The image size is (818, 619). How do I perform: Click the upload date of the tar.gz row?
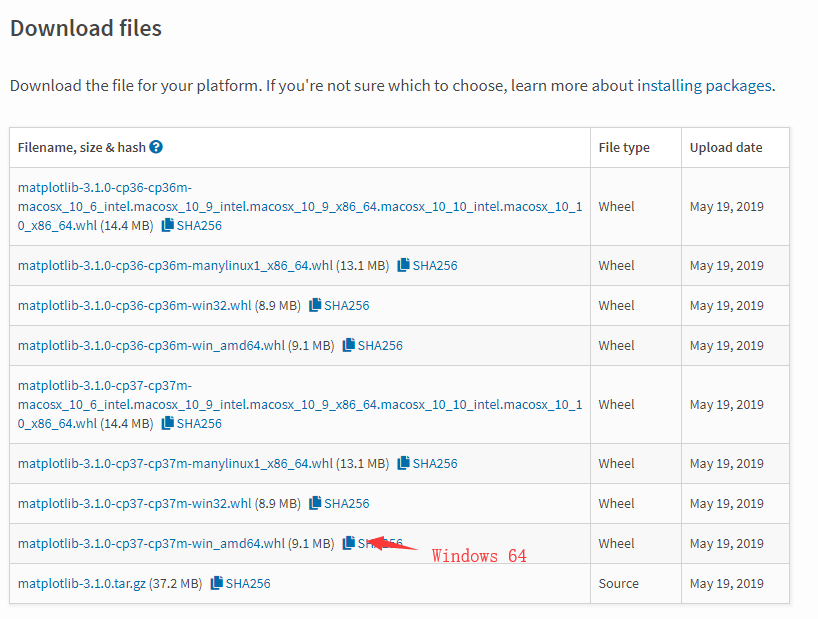tap(727, 583)
